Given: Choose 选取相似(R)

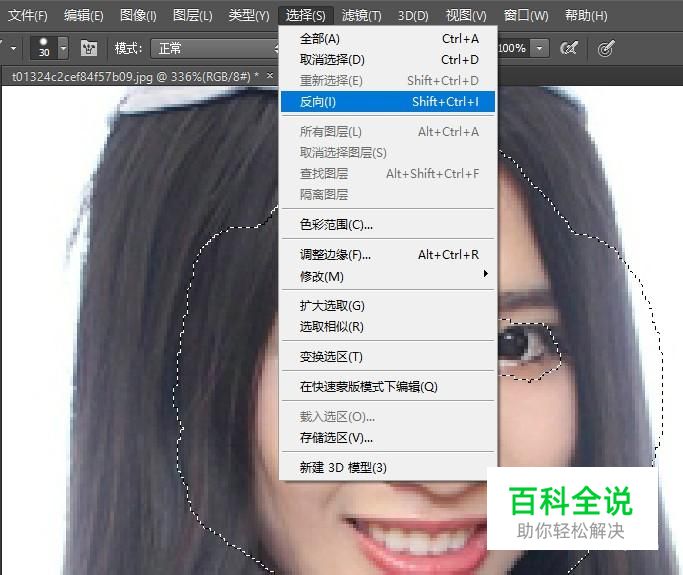Looking at the screenshot, I should 388,327.
